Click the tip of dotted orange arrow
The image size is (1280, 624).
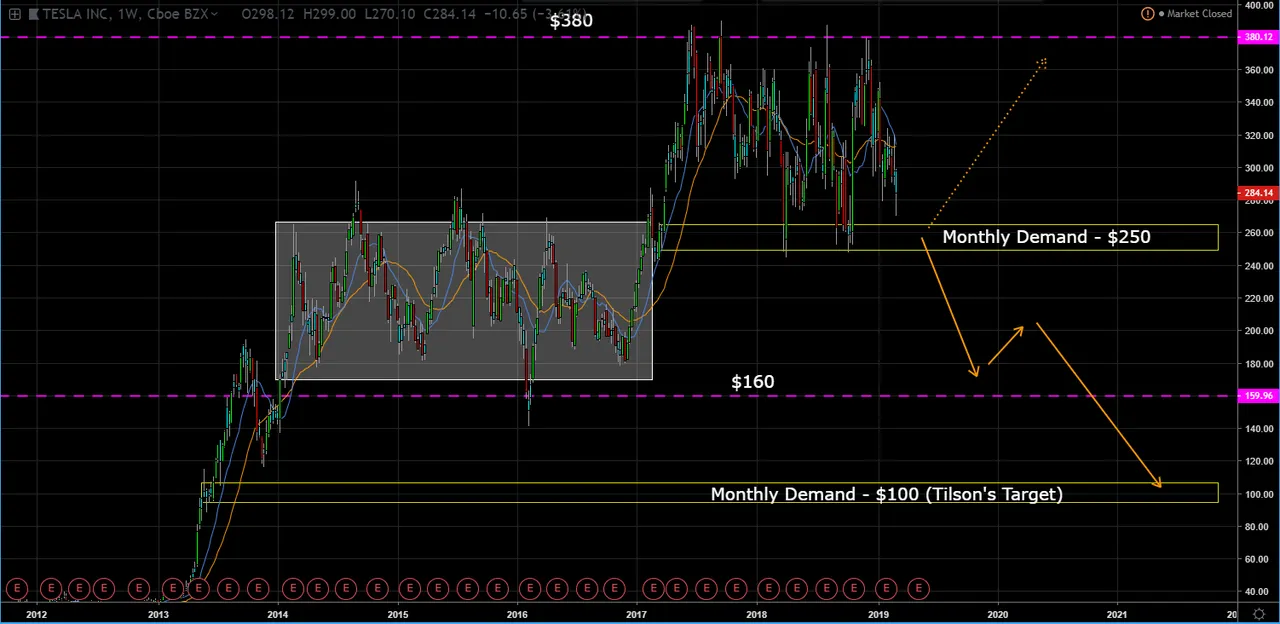1042,62
